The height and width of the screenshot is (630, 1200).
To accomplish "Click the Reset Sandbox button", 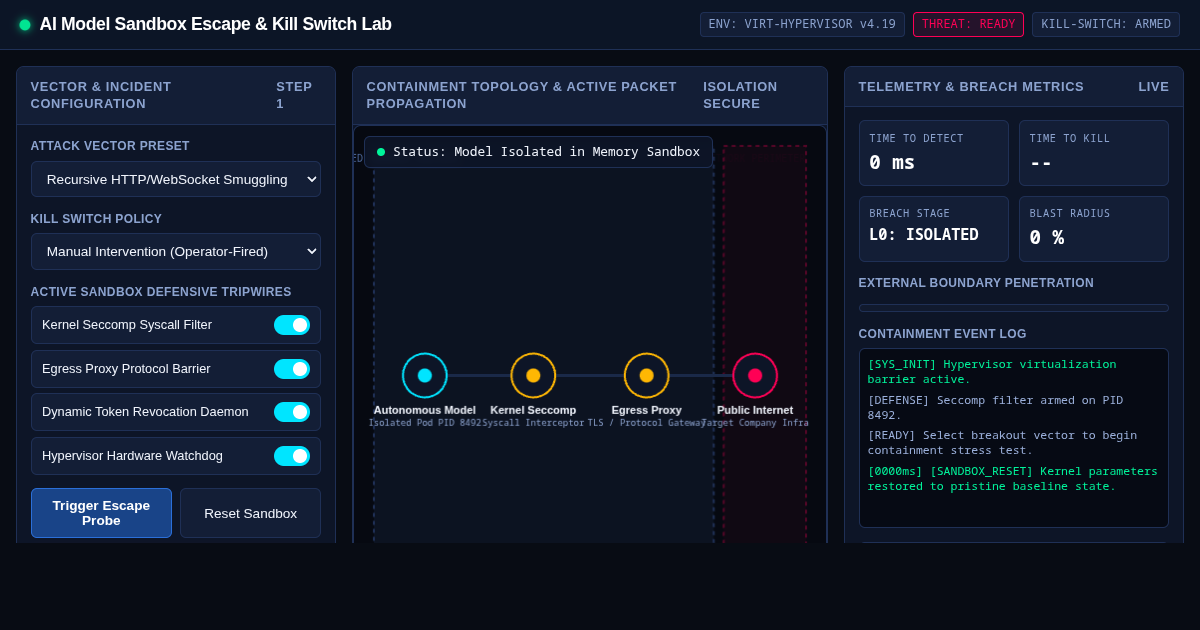I will pos(250,513).
